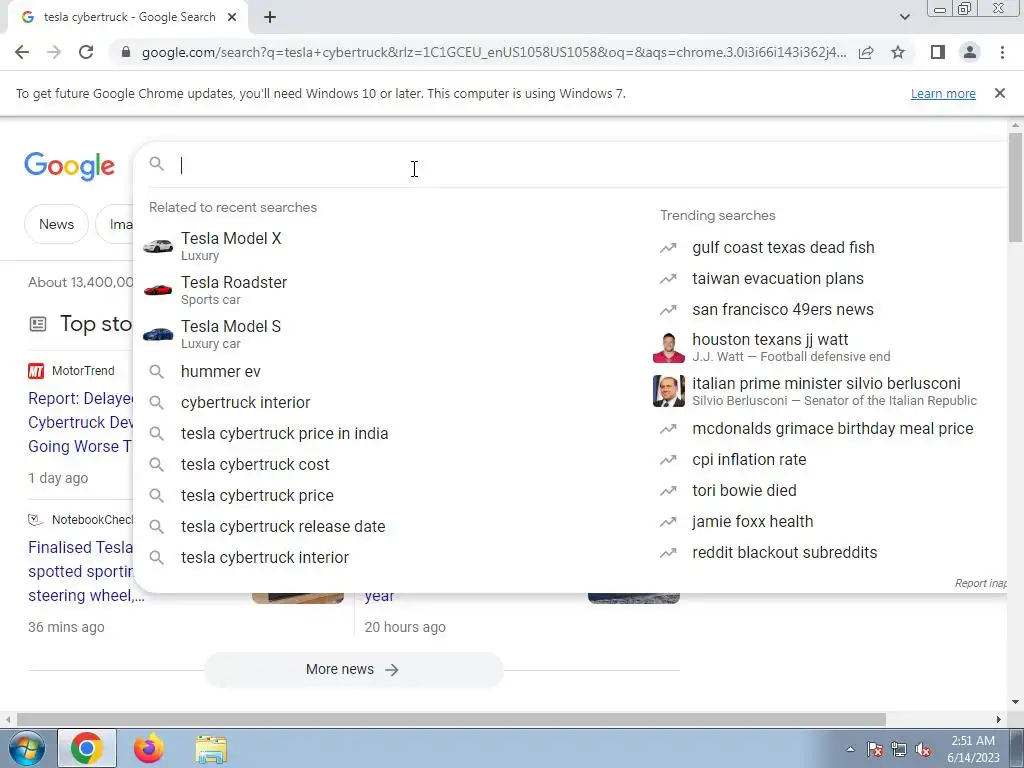Viewport: 1024px width, 768px height.
Task: Select tesla cybertruck release date suggestion
Action: tap(385, 526)
